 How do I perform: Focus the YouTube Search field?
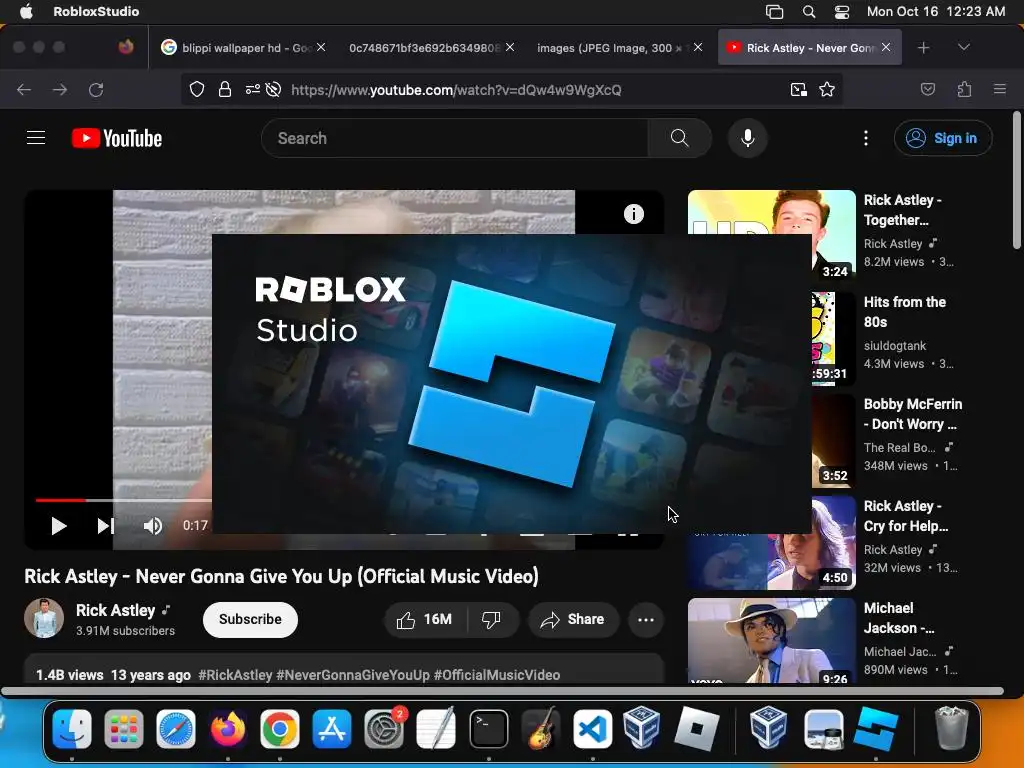[455, 138]
